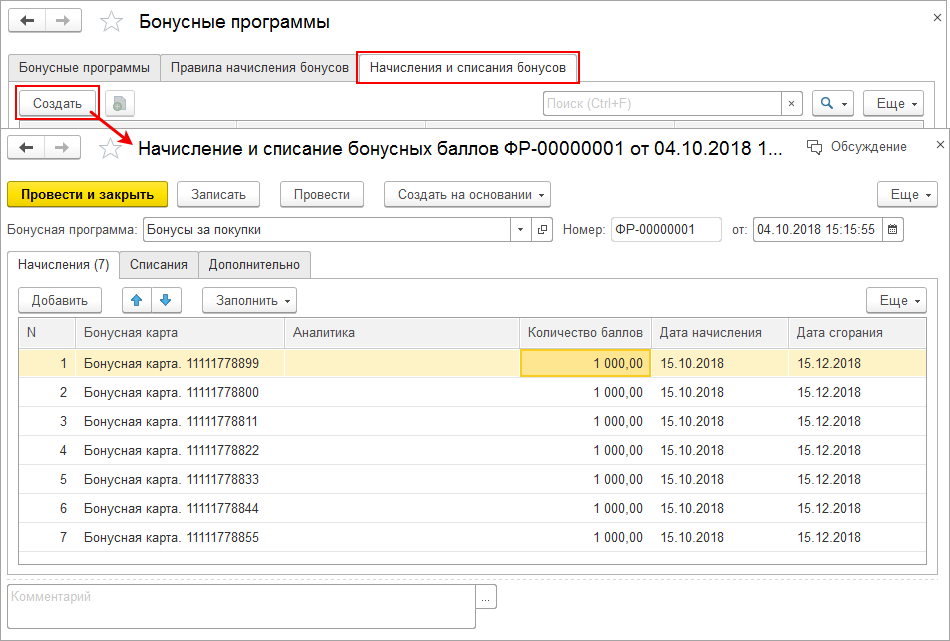Close the Бонусные программы window
Viewport: 950px width, 641px height.
tap(937, 18)
